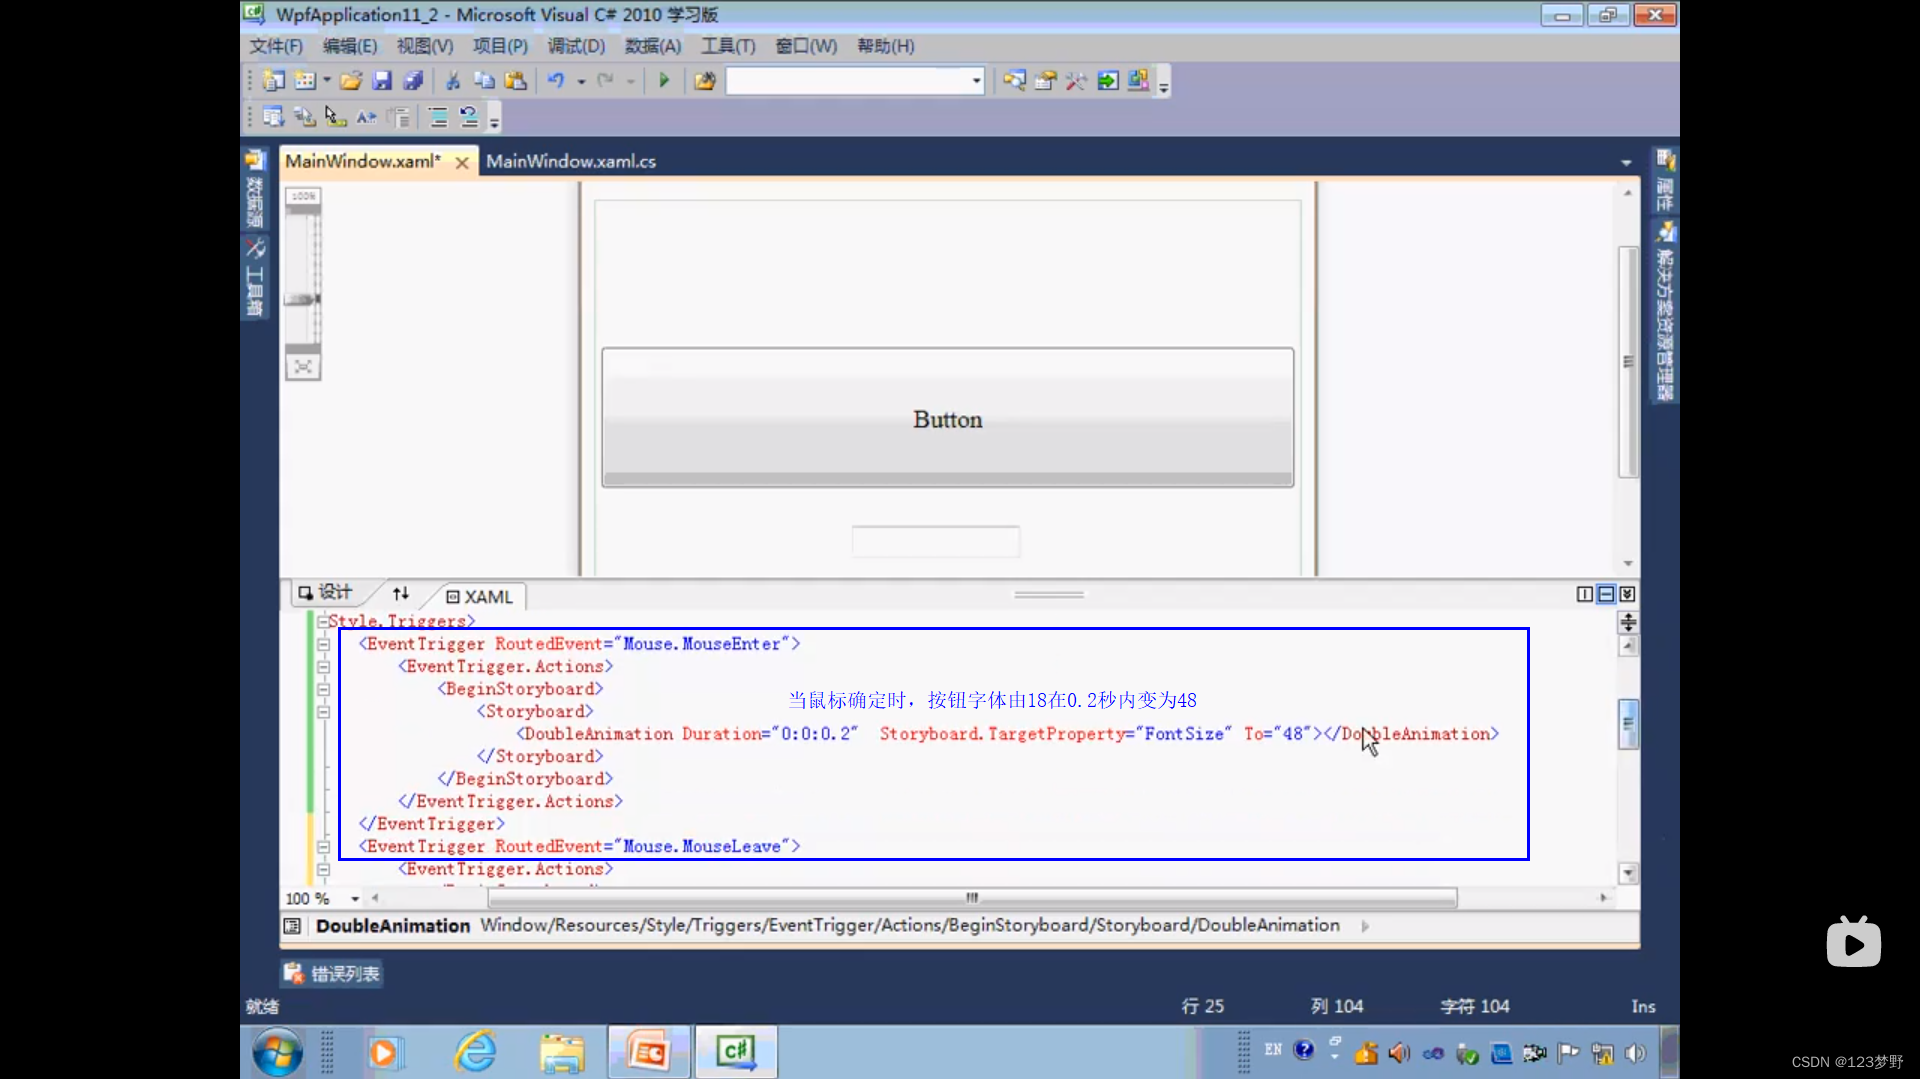Swap the design and XAML panes
The height and width of the screenshot is (1079, 1920).
pos(401,594)
